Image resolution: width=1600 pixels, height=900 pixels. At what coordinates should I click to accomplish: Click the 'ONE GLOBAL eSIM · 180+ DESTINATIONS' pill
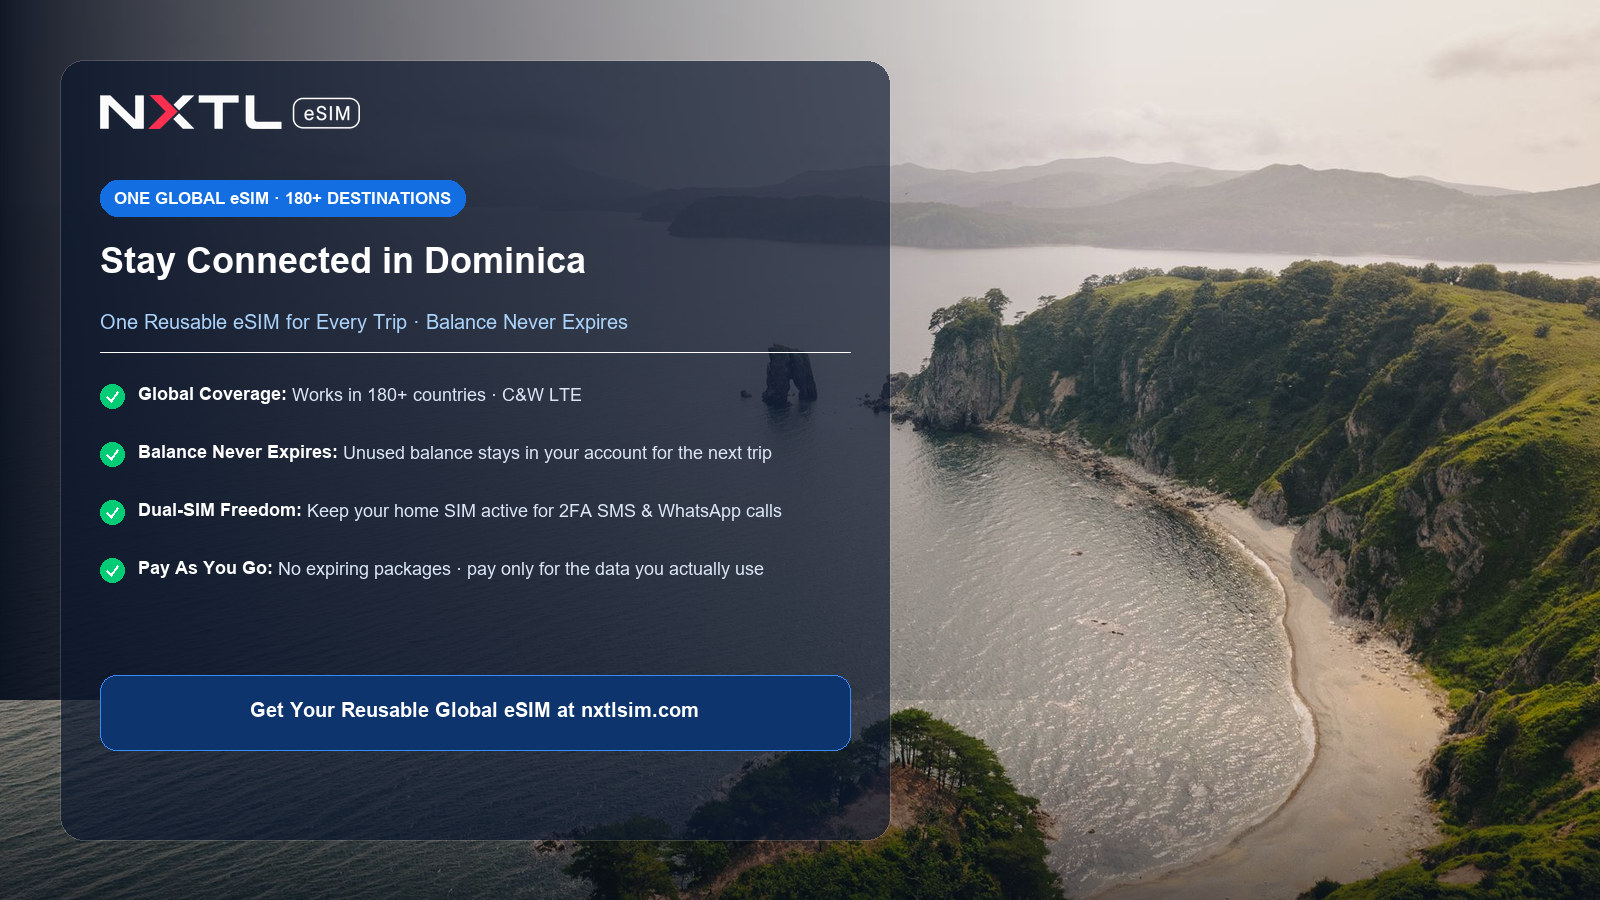[283, 198]
